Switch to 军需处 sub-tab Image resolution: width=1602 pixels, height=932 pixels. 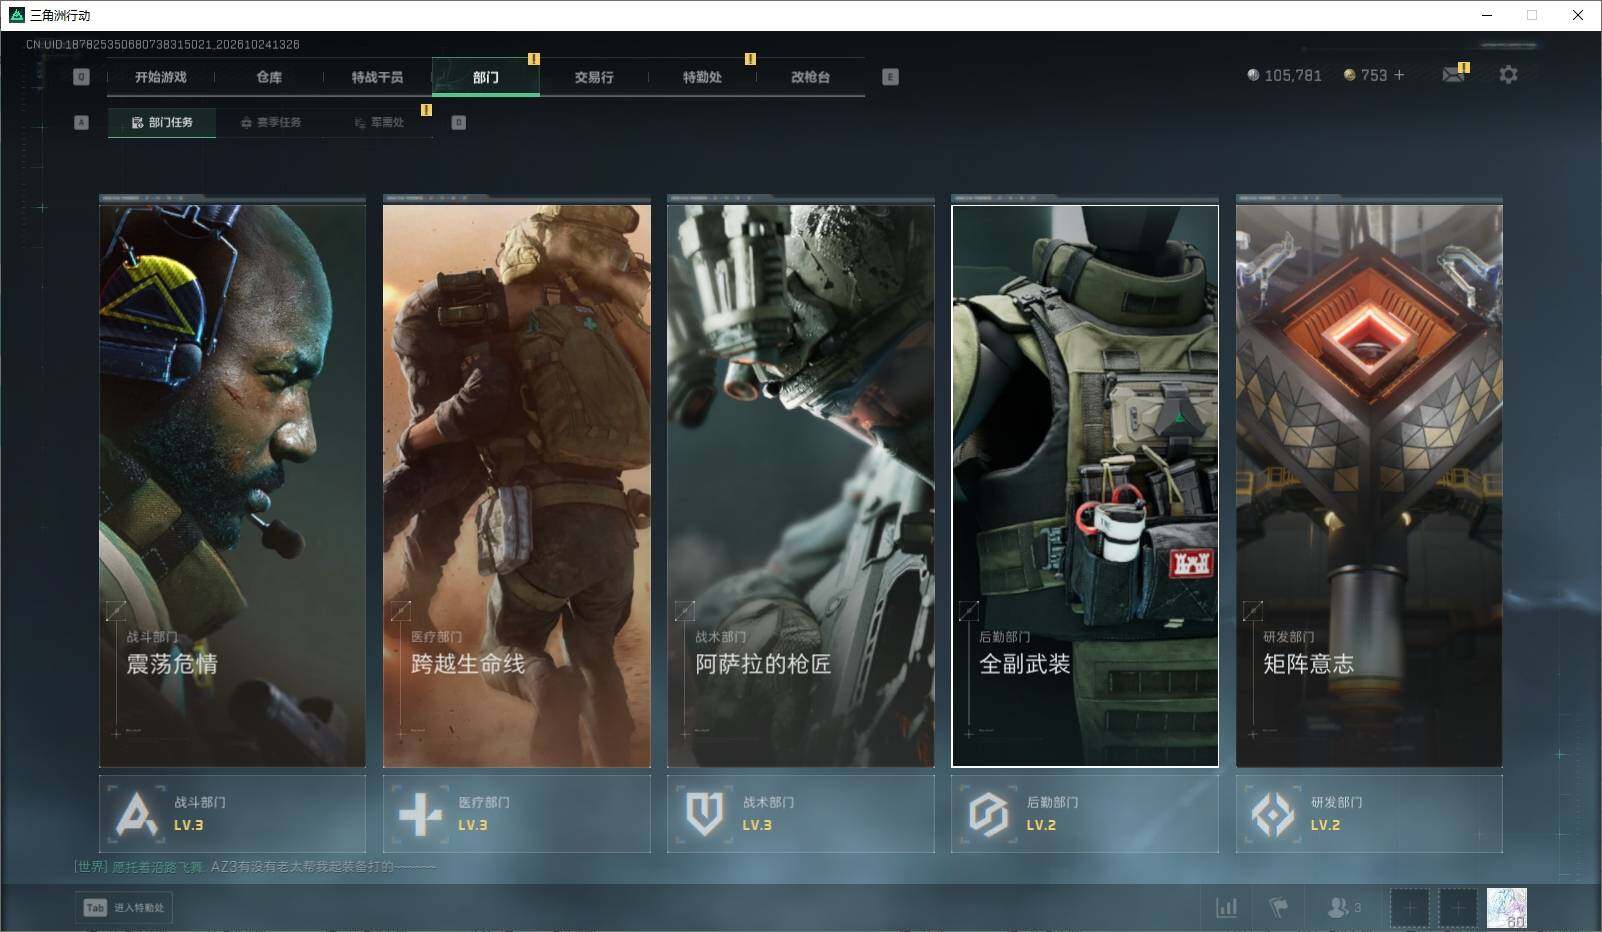click(379, 123)
